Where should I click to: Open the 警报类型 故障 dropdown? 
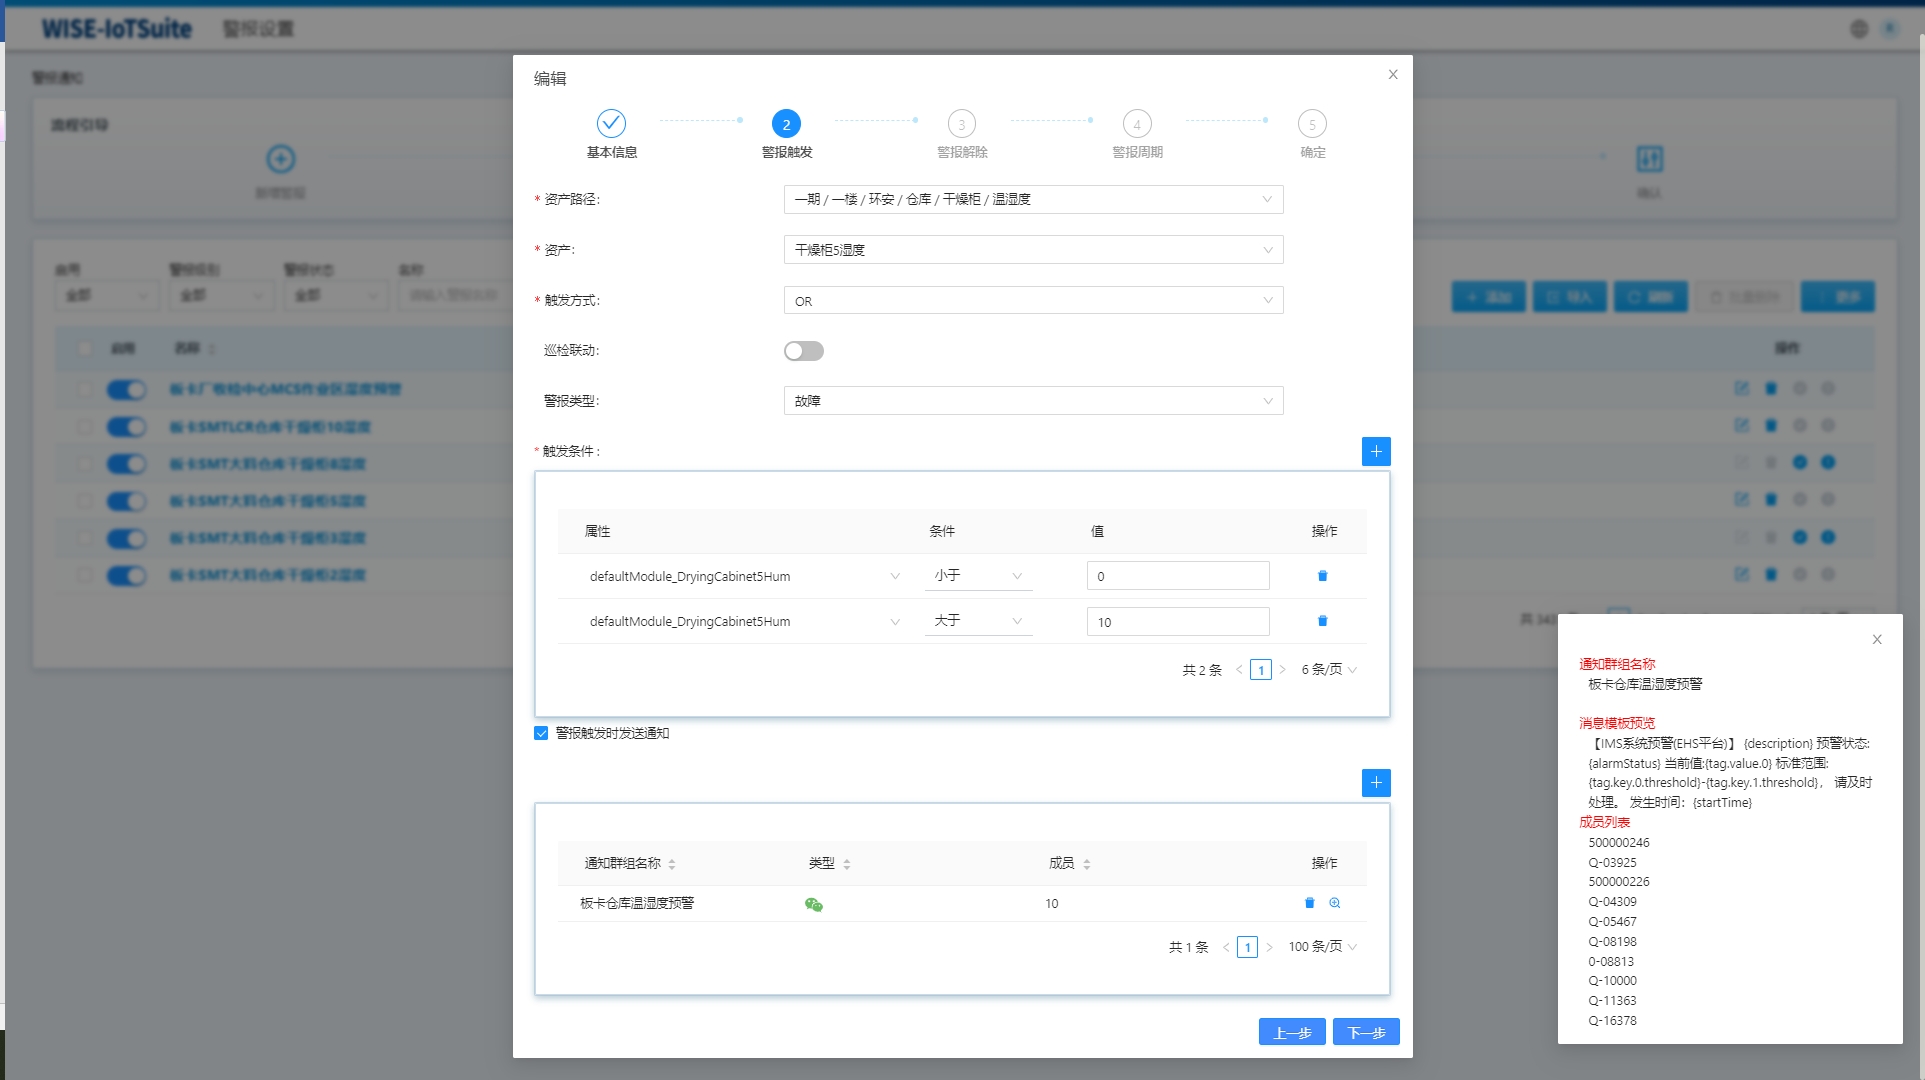[x=1032, y=401]
